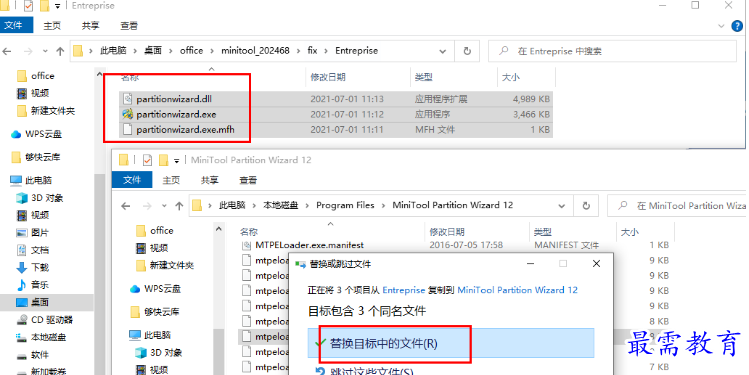Image resolution: width=749 pixels, height=375 pixels.
Task: Go back in Entreprise window
Action: click(x=8, y=51)
